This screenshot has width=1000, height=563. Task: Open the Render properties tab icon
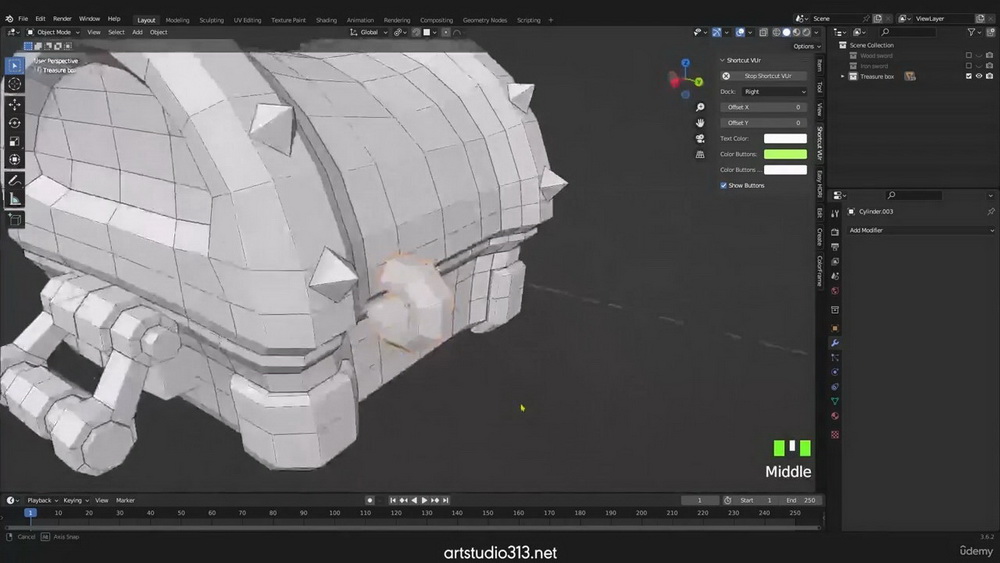[835, 232]
